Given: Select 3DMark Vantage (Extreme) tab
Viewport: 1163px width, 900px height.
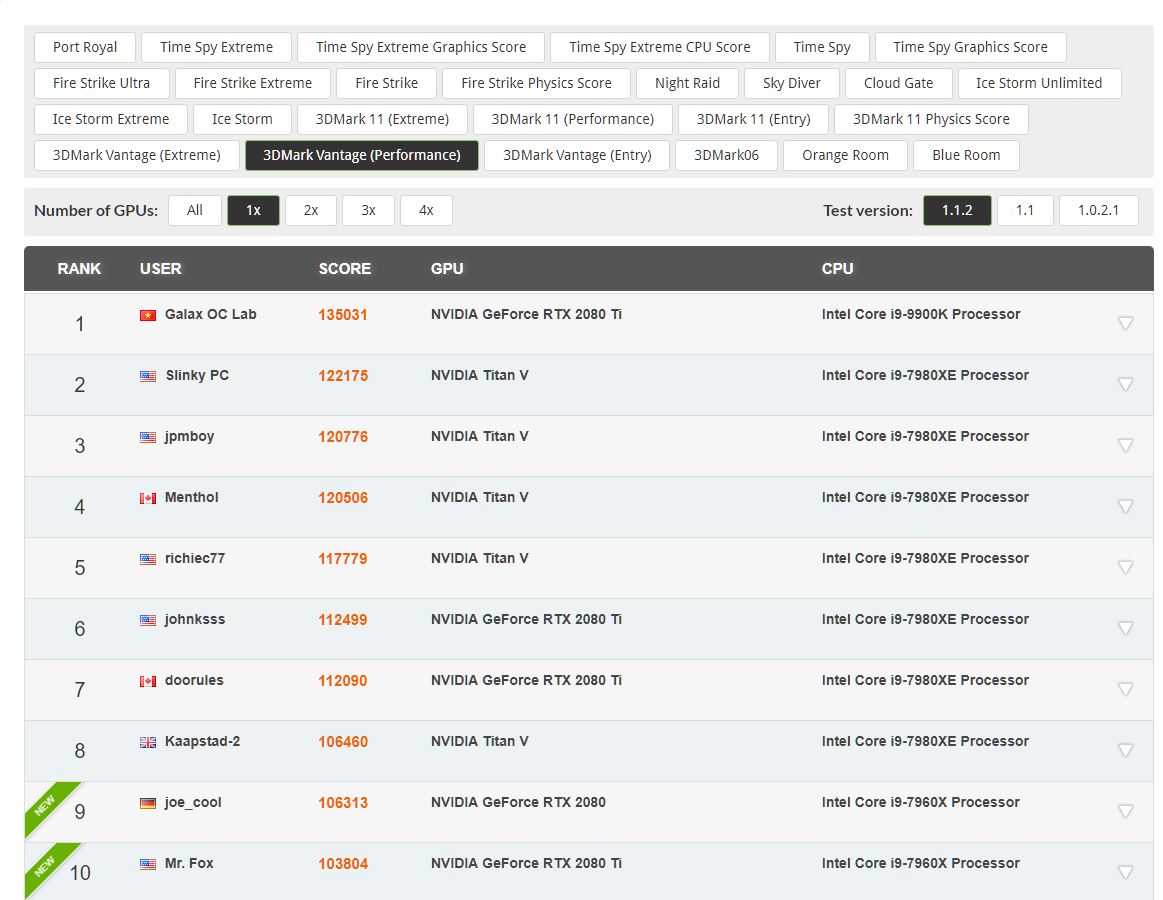Looking at the screenshot, I should click(136, 155).
